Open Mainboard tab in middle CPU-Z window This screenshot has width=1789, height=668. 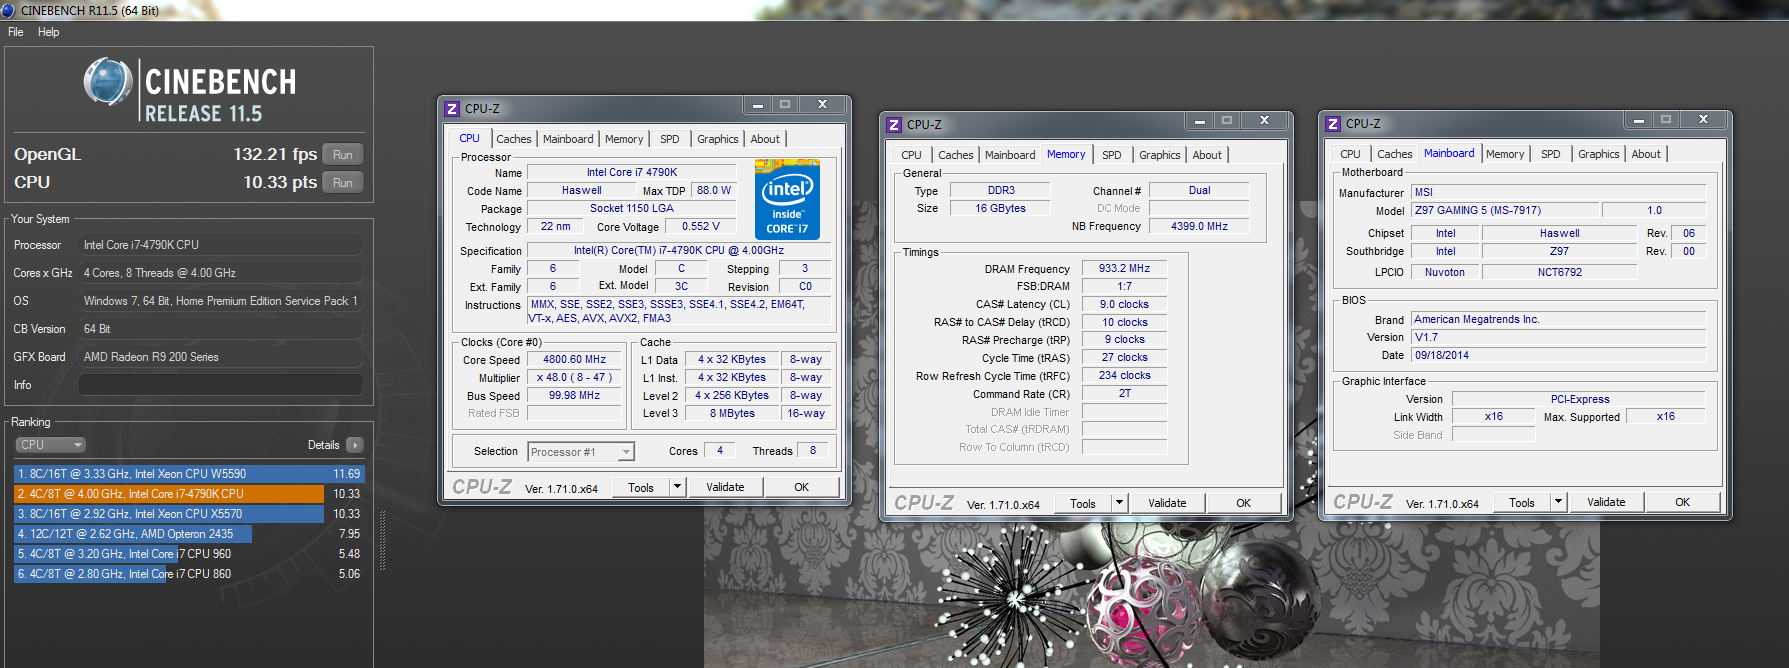pos(1010,155)
